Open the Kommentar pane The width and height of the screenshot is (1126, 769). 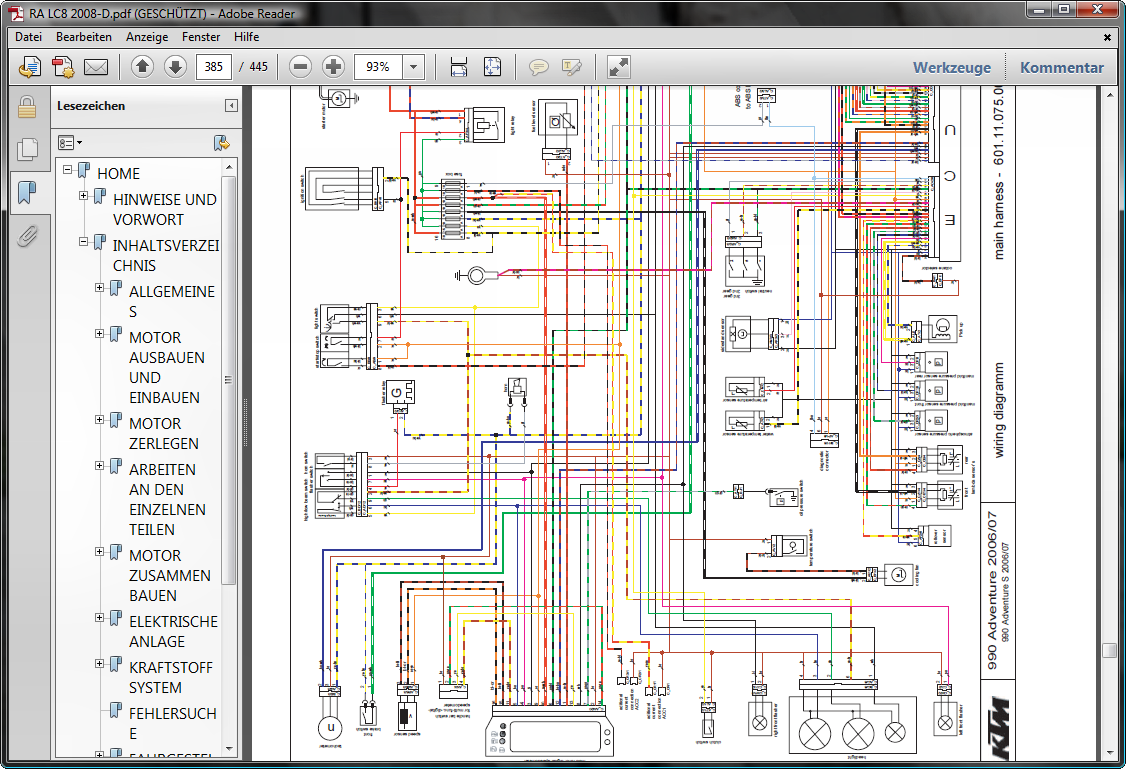click(x=1061, y=68)
